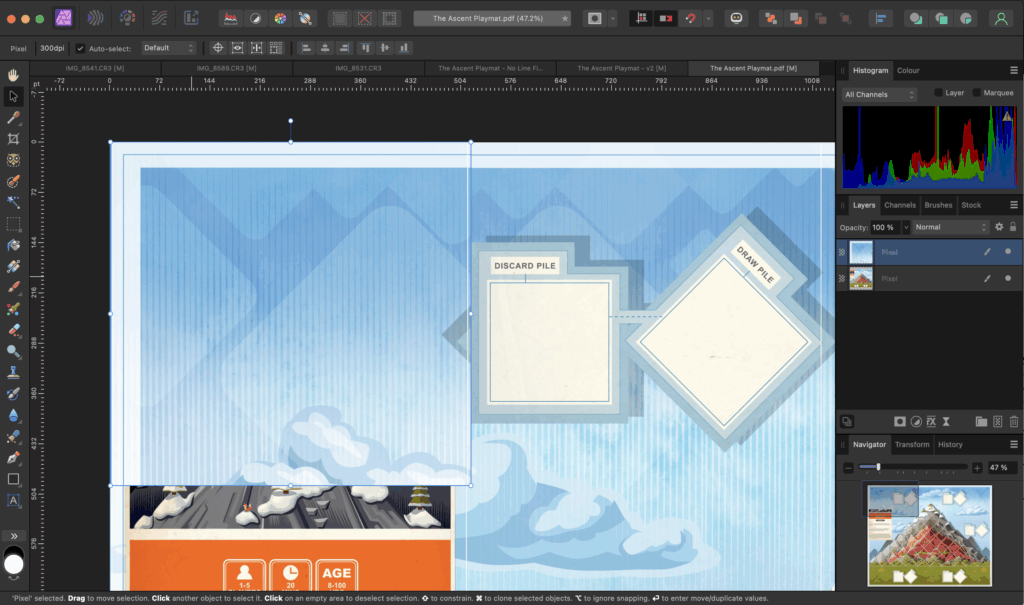Select the Clone Brush stamp tool
The image size is (1024, 605).
[13, 372]
